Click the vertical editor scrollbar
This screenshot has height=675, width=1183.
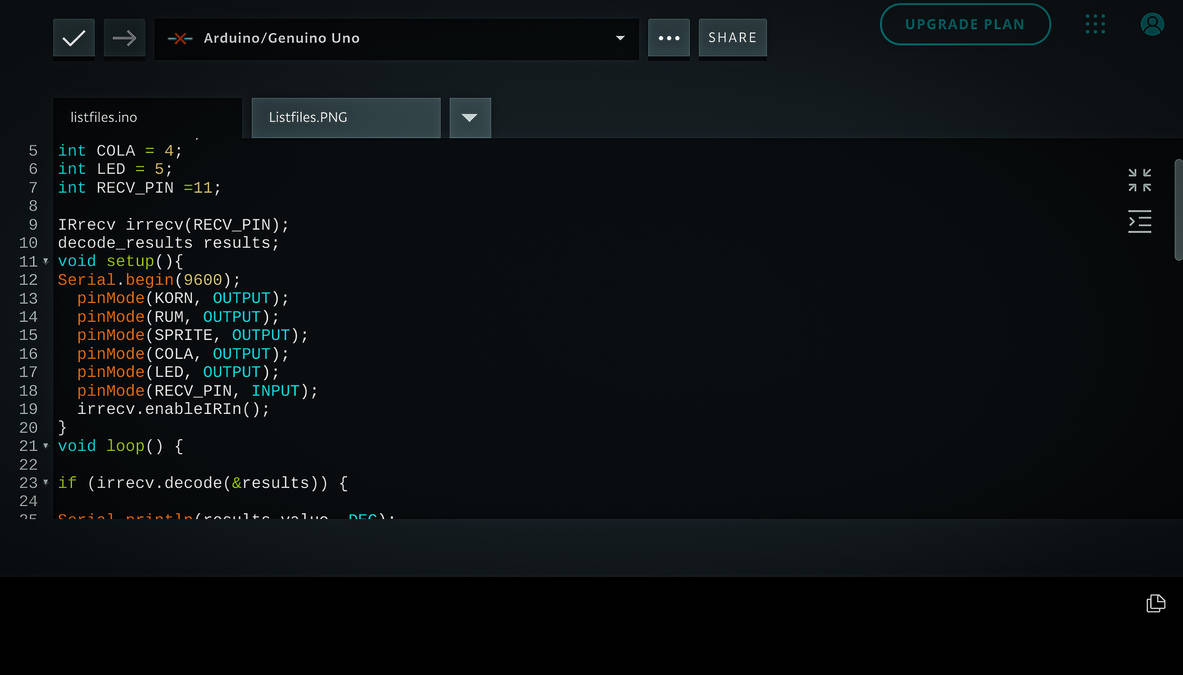[x=1178, y=210]
